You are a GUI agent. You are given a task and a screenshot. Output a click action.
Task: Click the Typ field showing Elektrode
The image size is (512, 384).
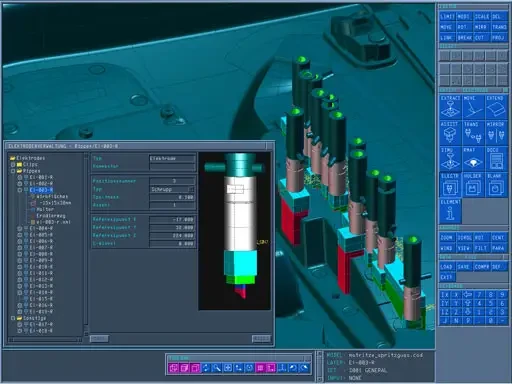[172, 158]
